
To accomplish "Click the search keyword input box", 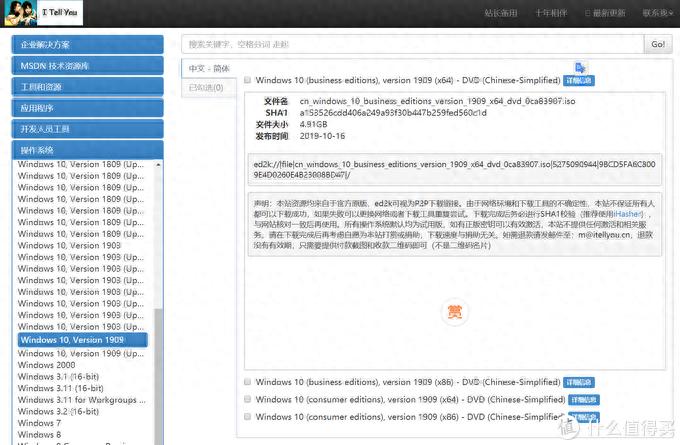I will click(x=410, y=44).
